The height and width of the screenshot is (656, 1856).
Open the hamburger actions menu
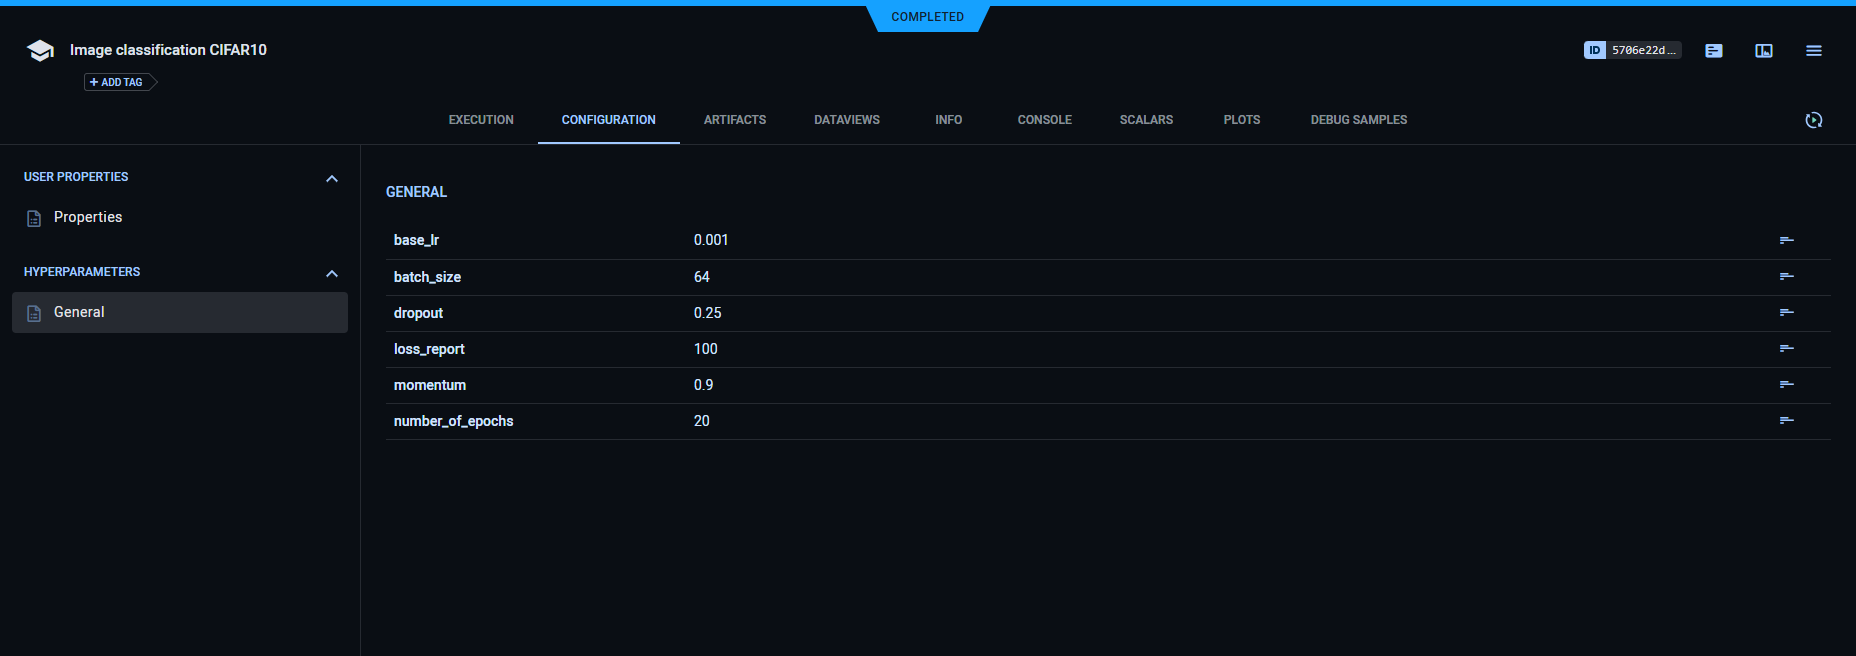coord(1813,51)
